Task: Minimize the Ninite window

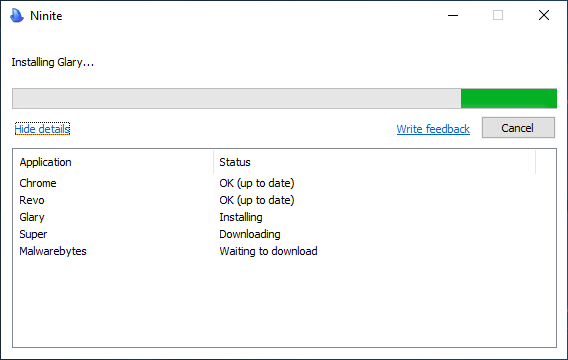Action: [x=453, y=15]
